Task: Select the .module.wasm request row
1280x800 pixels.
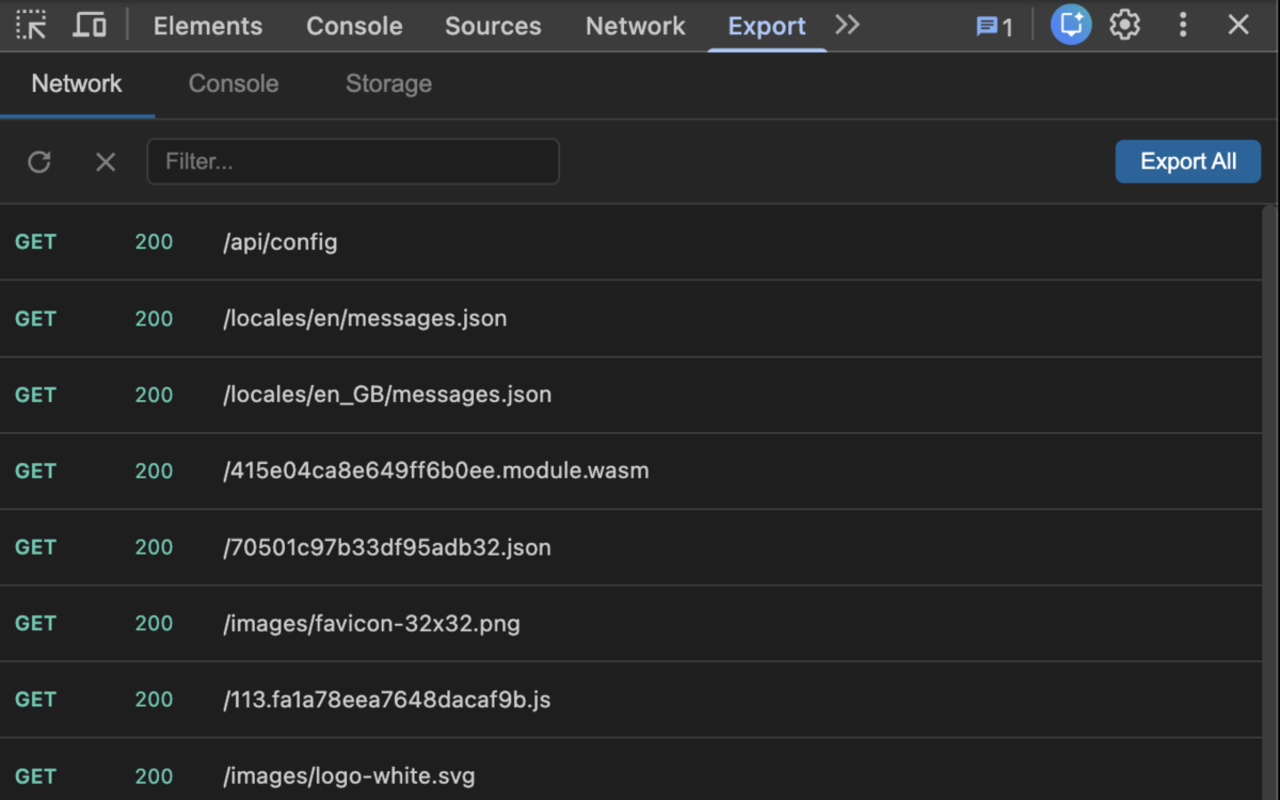Action: (630, 471)
